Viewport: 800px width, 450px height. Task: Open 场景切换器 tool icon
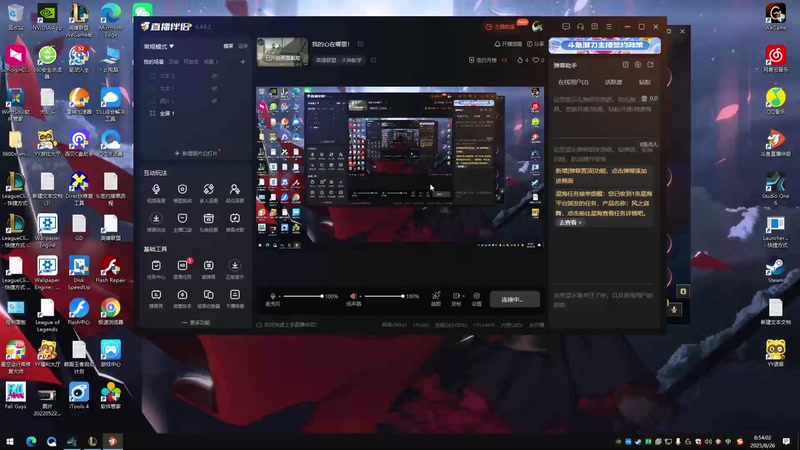click(x=208, y=295)
